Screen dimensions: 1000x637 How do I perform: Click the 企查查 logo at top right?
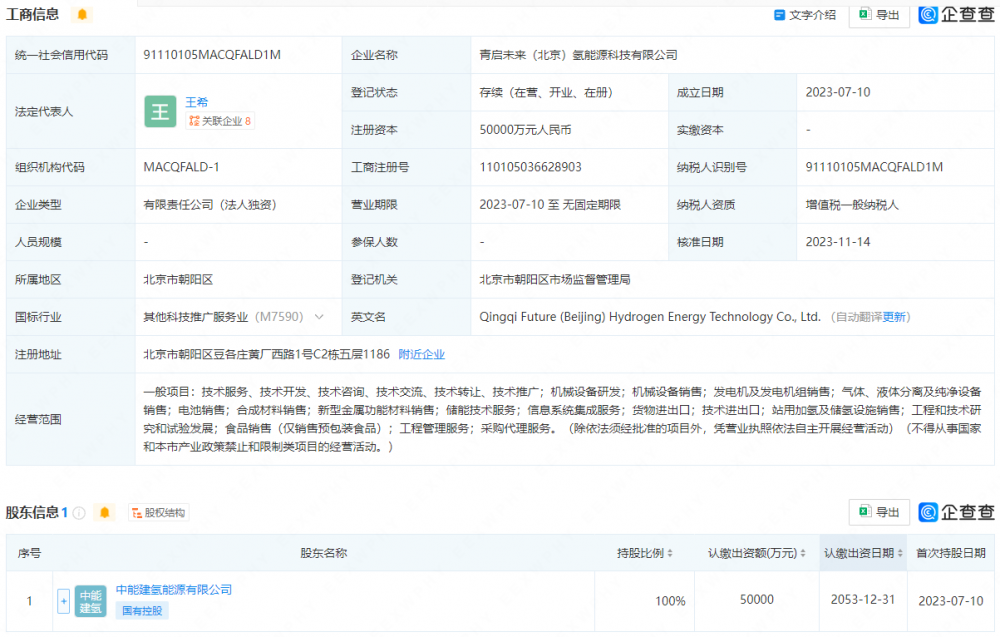coord(956,15)
